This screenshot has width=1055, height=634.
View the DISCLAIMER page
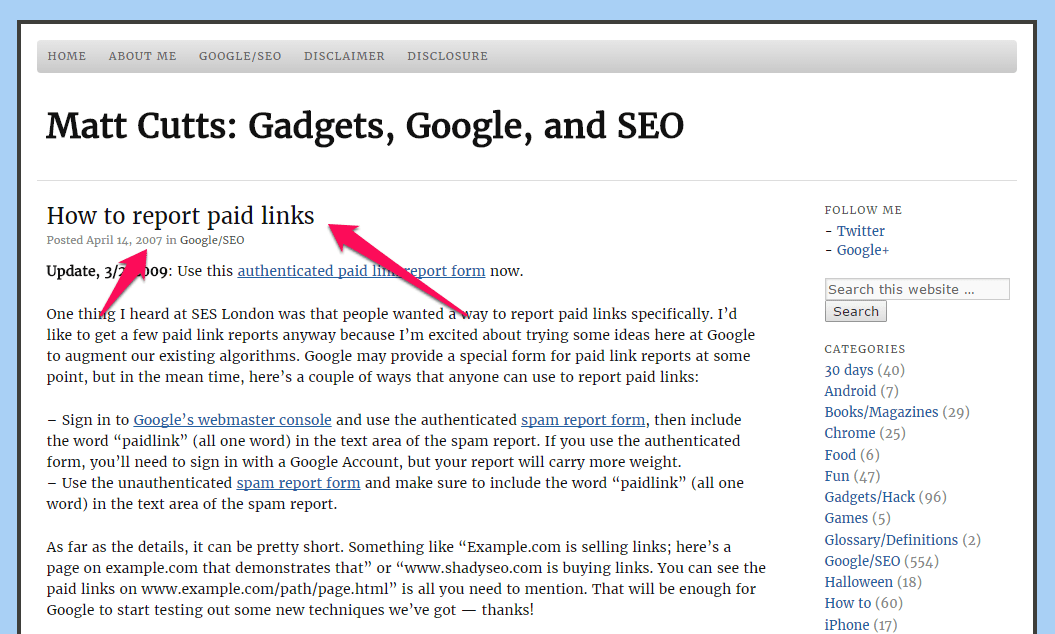pyautogui.click(x=344, y=56)
